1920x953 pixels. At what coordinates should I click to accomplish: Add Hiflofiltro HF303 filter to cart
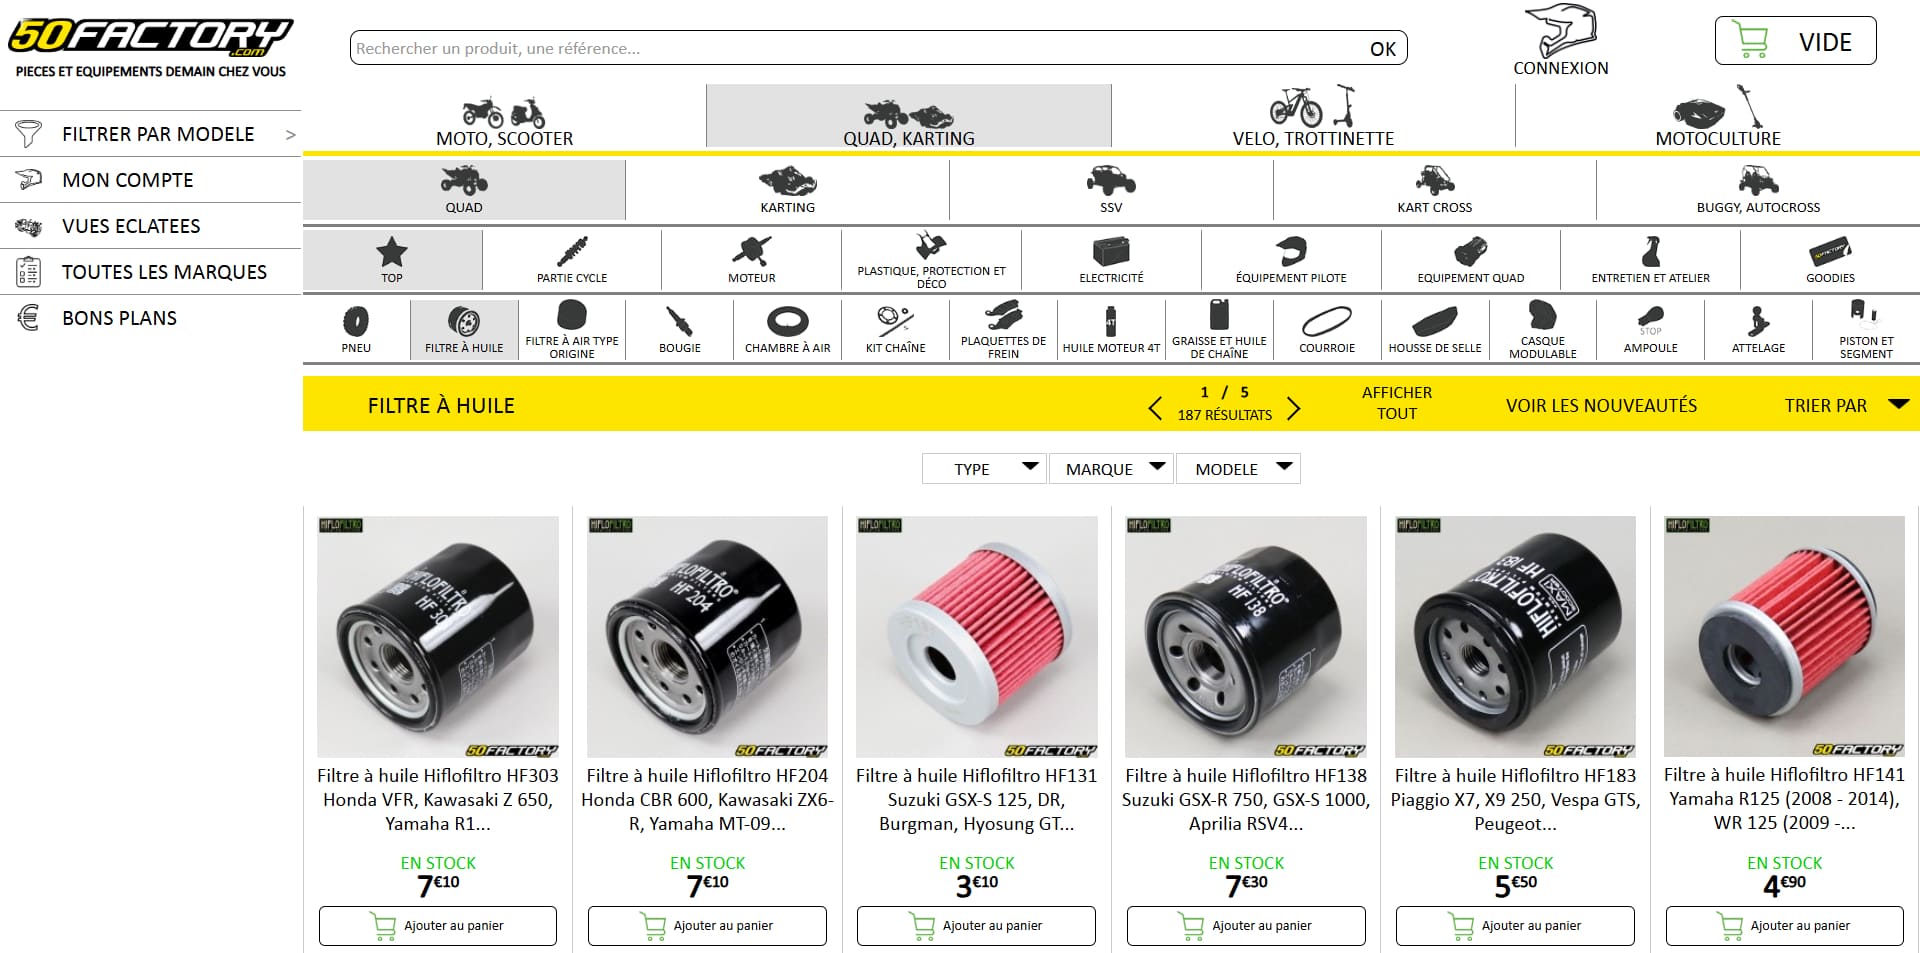(438, 926)
